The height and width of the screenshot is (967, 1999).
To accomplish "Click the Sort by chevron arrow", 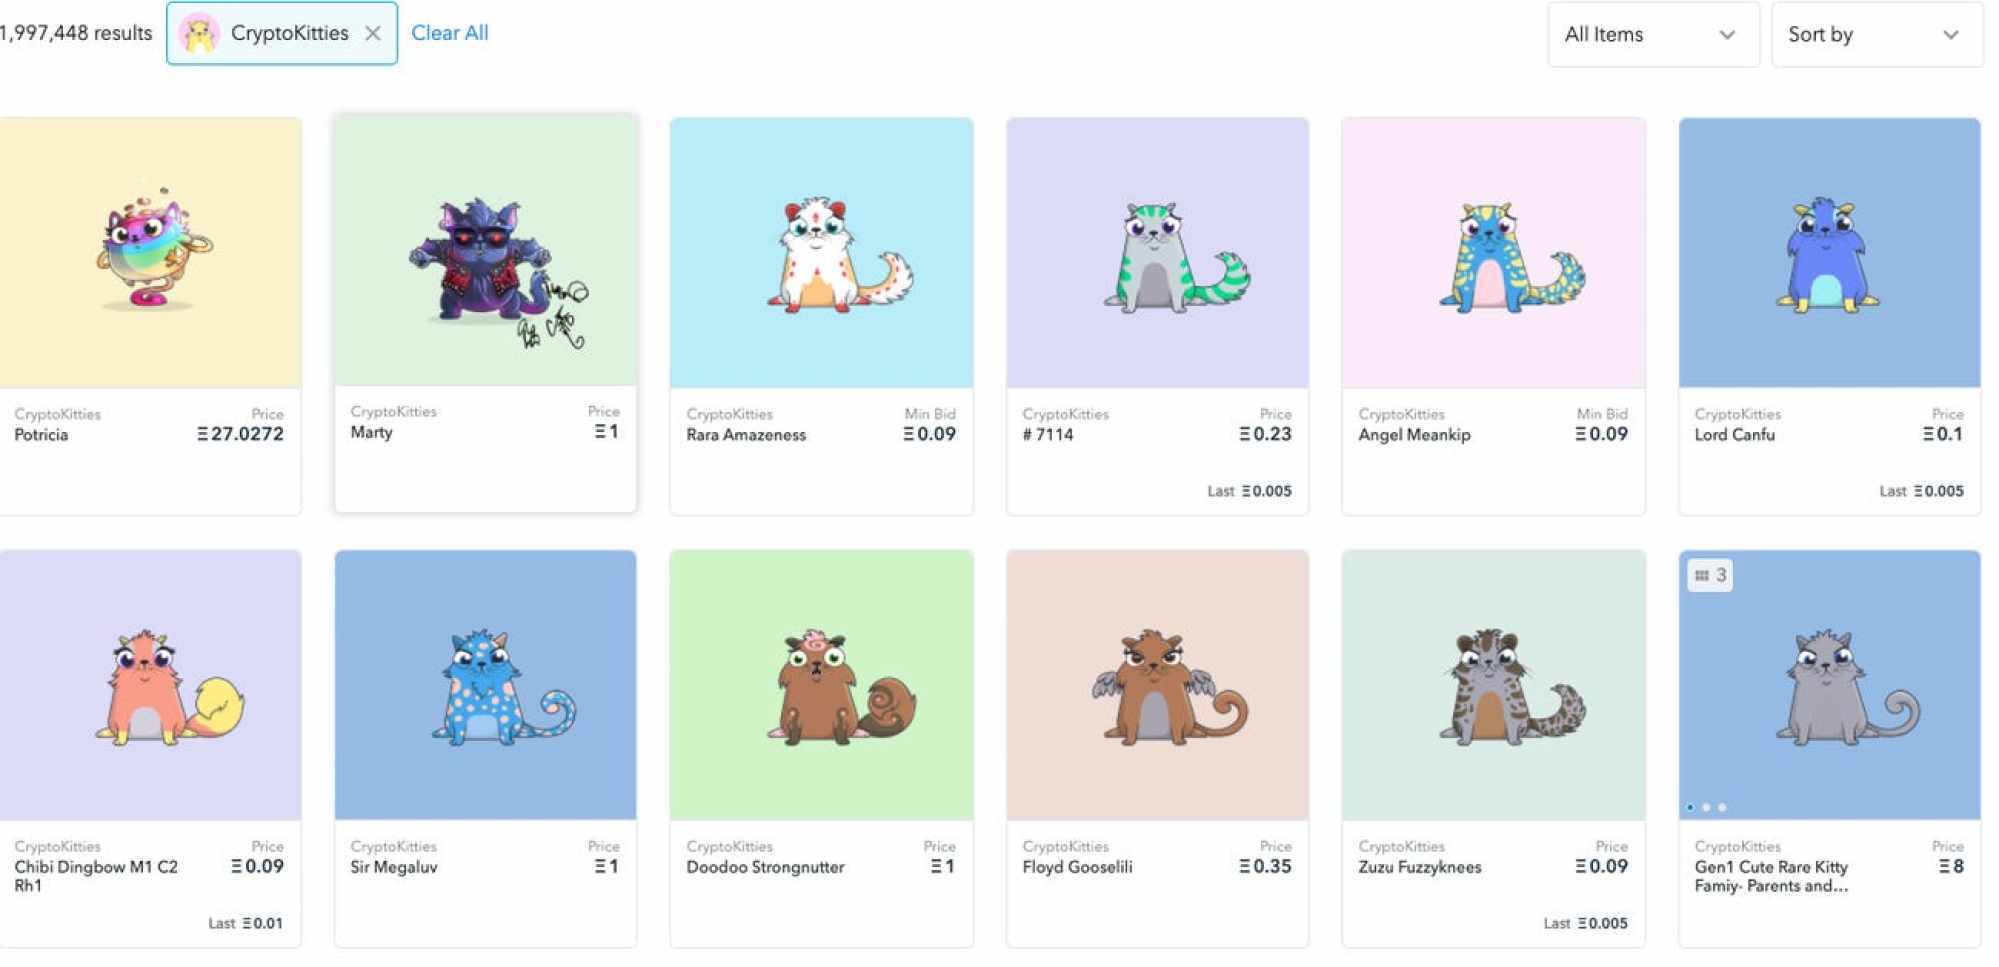I will click(x=1950, y=35).
